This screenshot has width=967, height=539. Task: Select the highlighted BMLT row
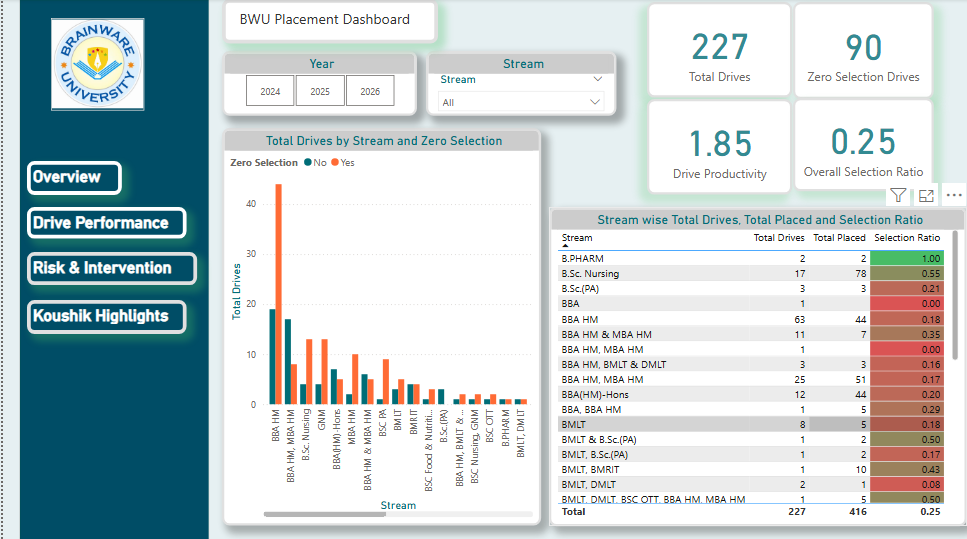pyautogui.click(x=751, y=424)
